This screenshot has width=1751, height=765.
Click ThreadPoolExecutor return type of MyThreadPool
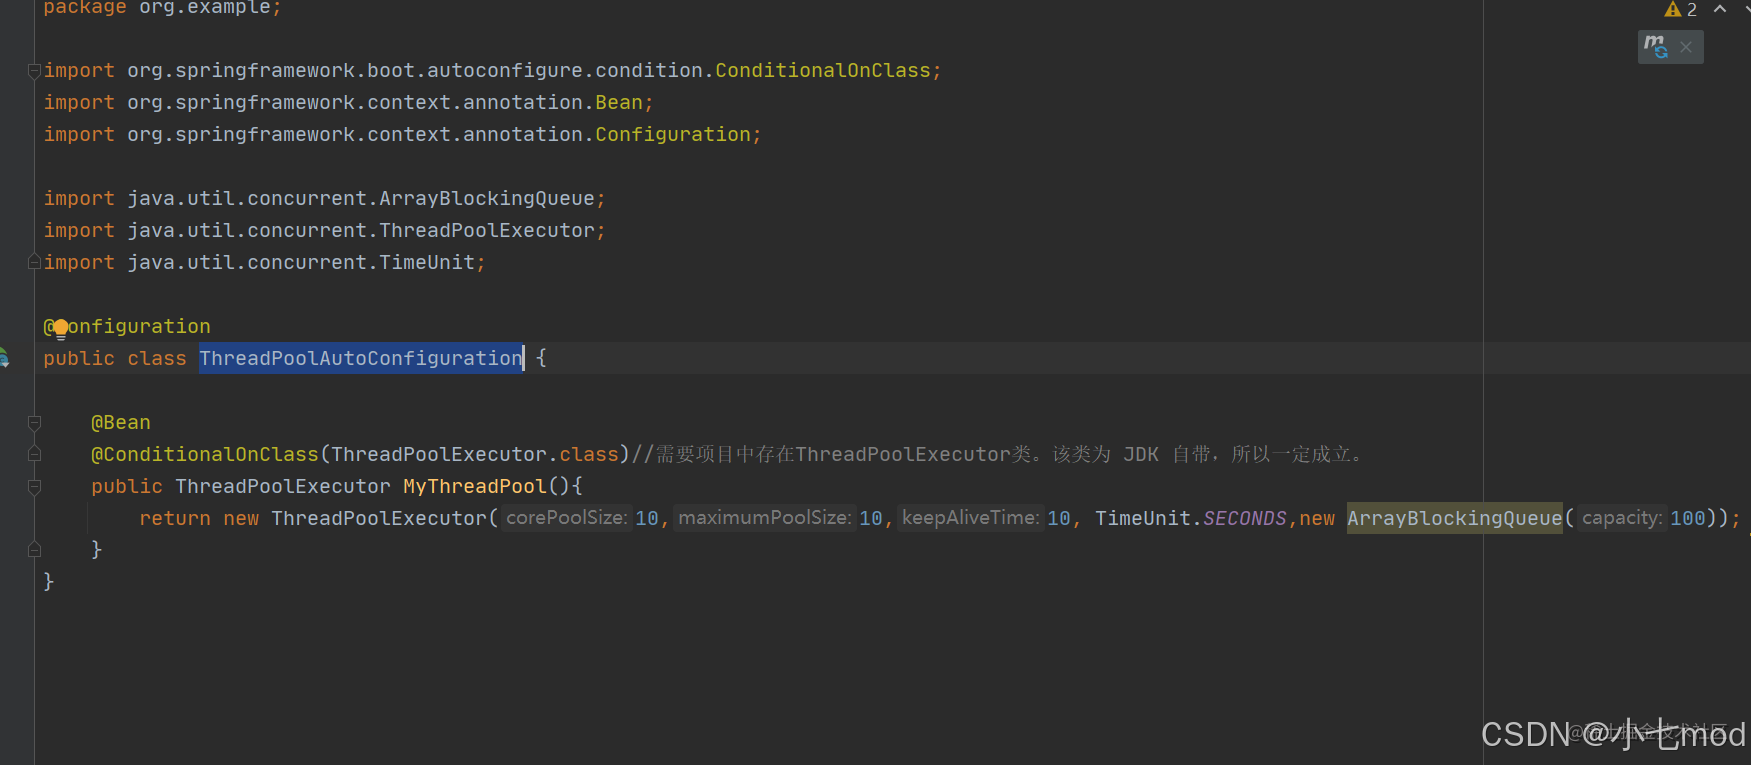coord(283,487)
